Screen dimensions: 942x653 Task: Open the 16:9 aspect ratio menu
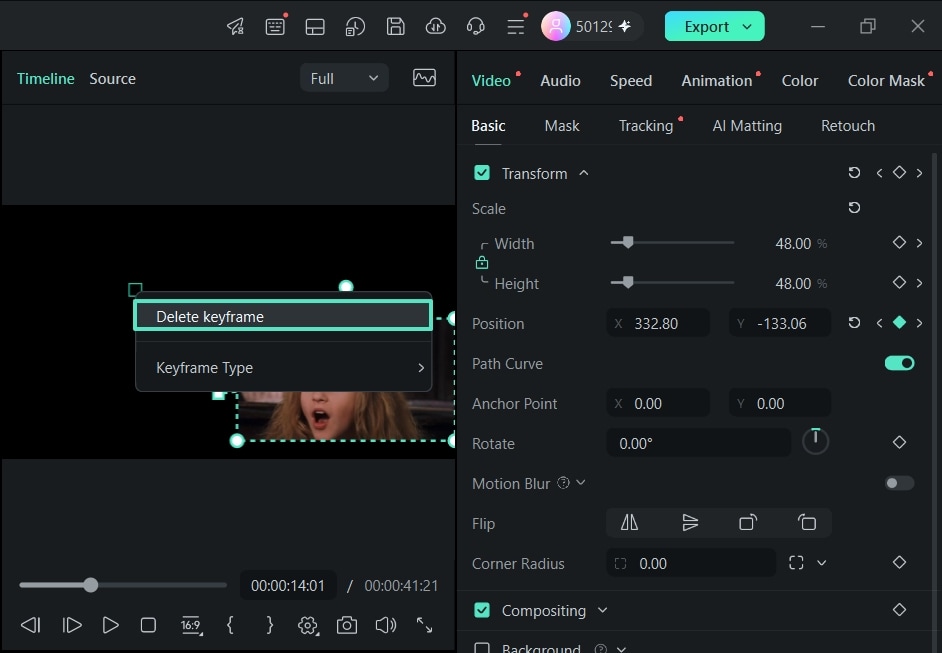tap(192, 625)
